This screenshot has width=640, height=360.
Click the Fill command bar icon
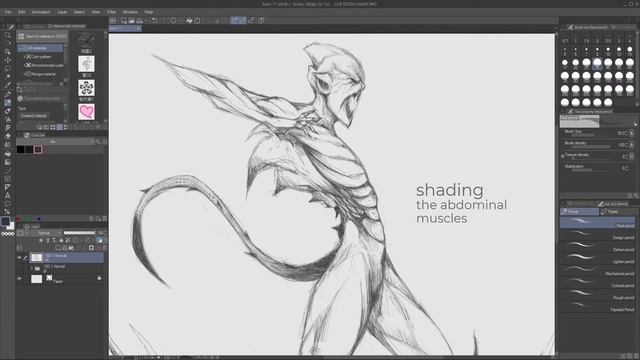(189, 20)
